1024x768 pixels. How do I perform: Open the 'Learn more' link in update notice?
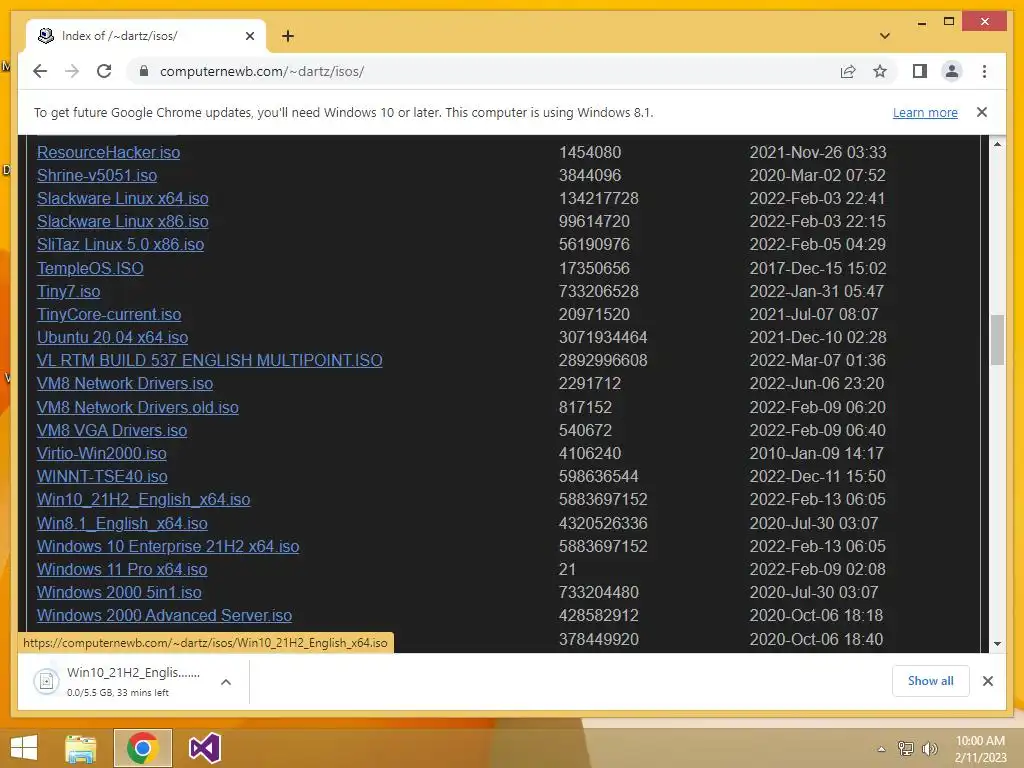pos(925,112)
